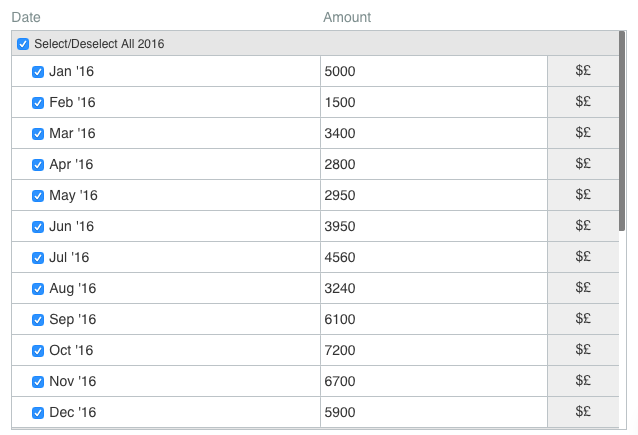The image size is (638, 435).
Task: Toggle currency button in Mar '16 row
Action: click(x=583, y=133)
